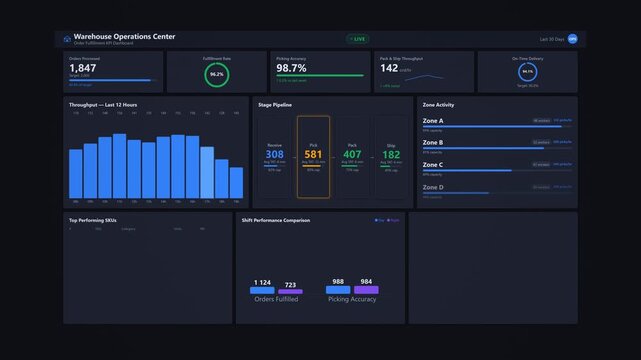Click the Zone C label
The height and width of the screenshot is (360, 641).
[433, 165]
